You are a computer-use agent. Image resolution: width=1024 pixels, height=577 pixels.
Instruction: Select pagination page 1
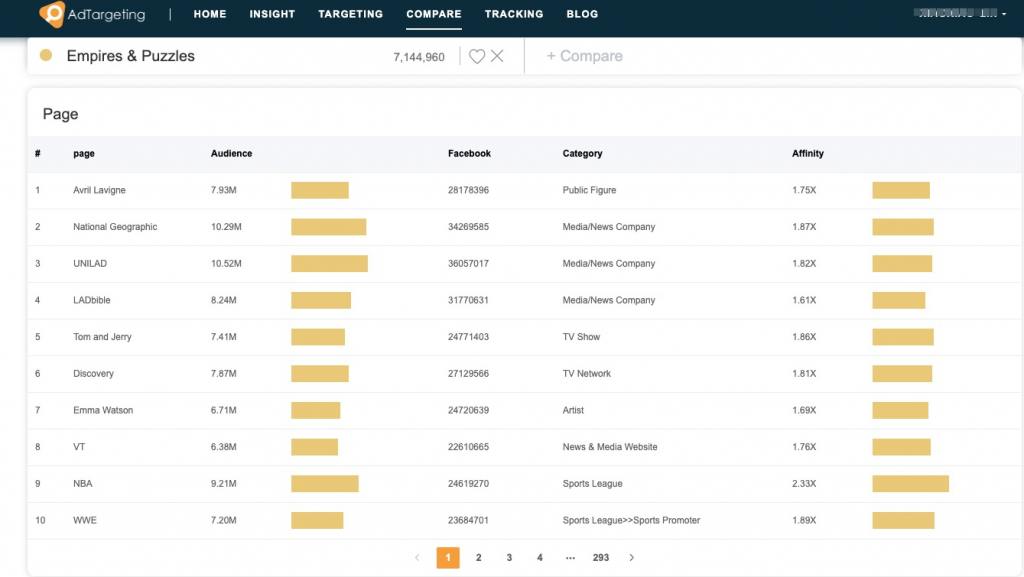pos(448,557)
